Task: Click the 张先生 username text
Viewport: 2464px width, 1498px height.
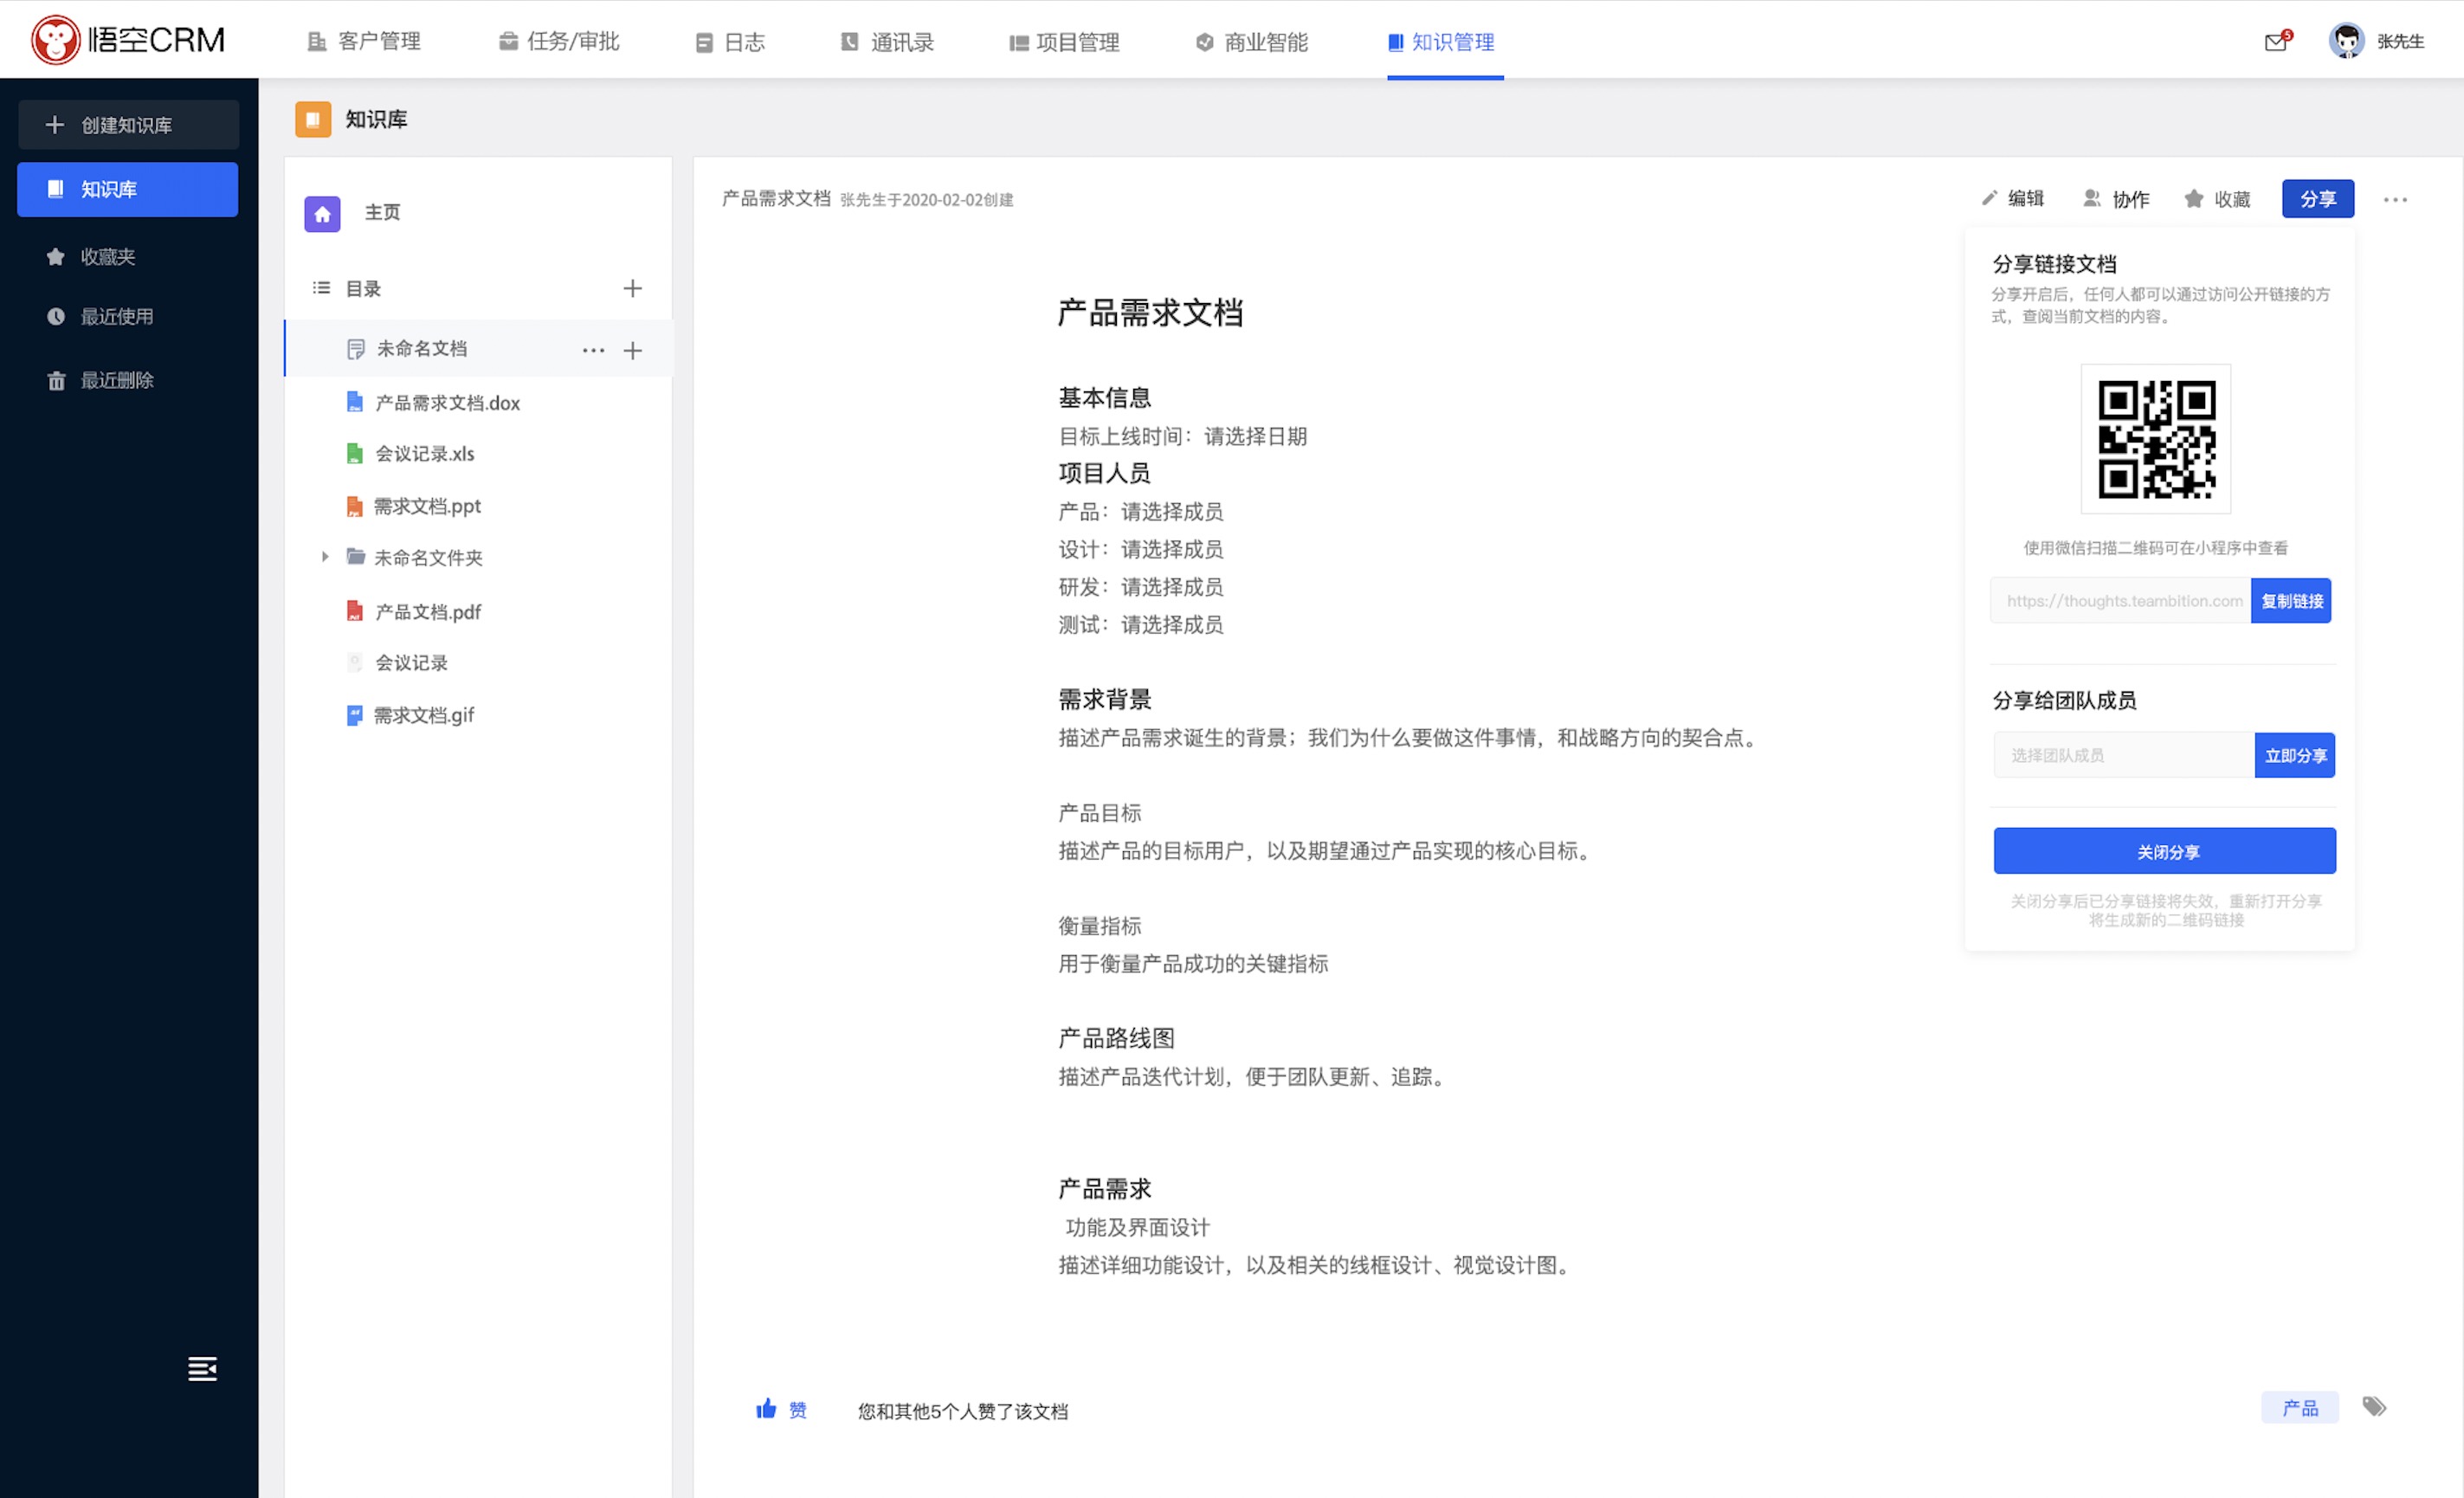Action: (2401, 42)
